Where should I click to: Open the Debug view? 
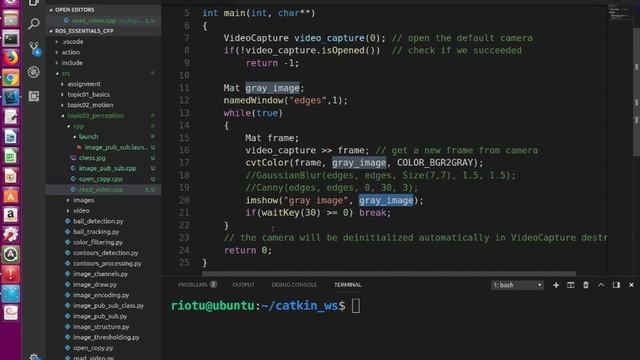(34, 72)
